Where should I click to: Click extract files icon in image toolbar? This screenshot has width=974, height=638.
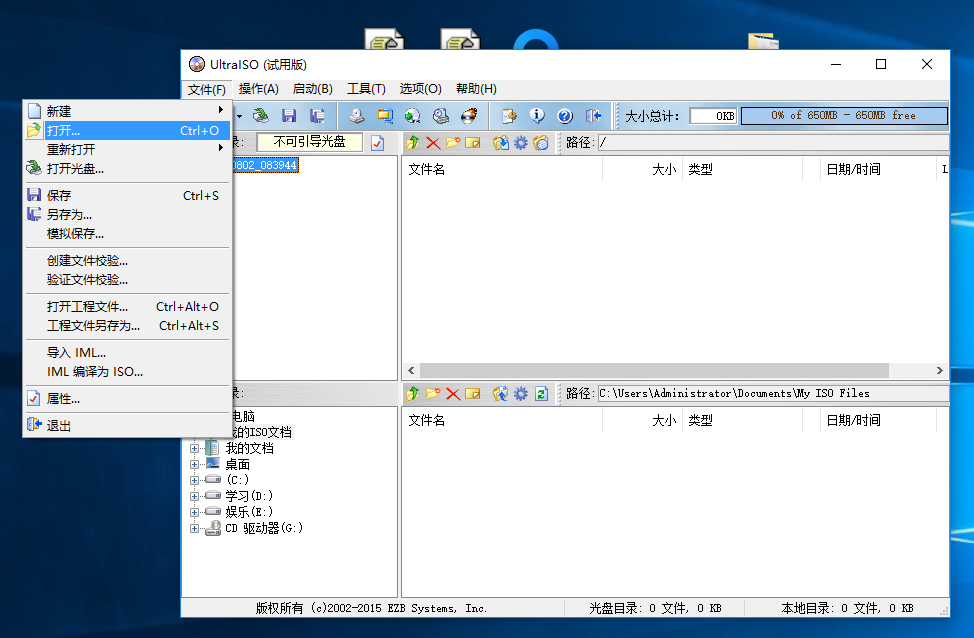501,143
